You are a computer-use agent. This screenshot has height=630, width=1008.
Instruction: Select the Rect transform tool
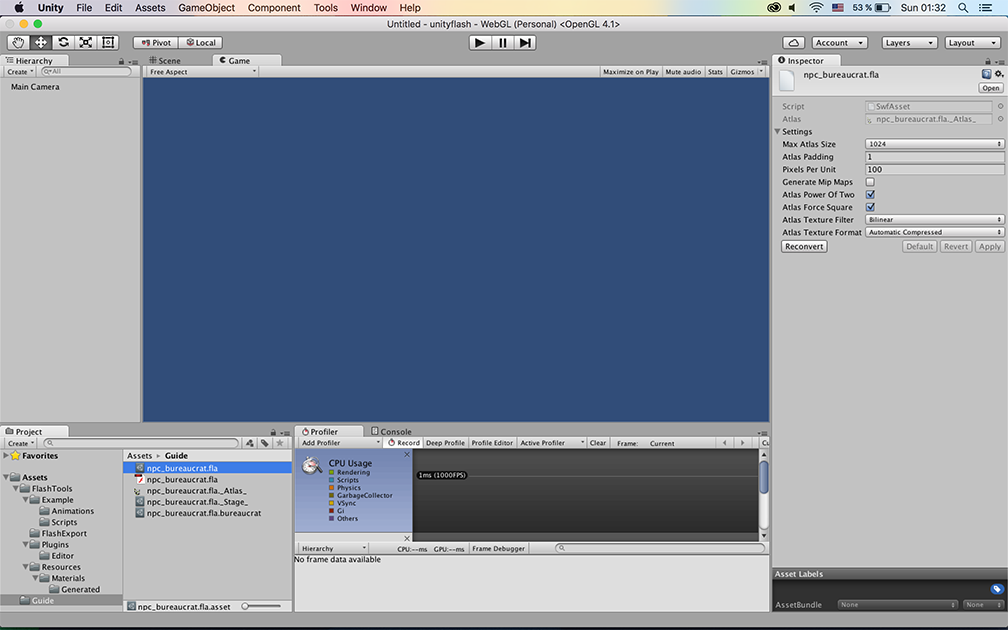(x=108, y=43)
